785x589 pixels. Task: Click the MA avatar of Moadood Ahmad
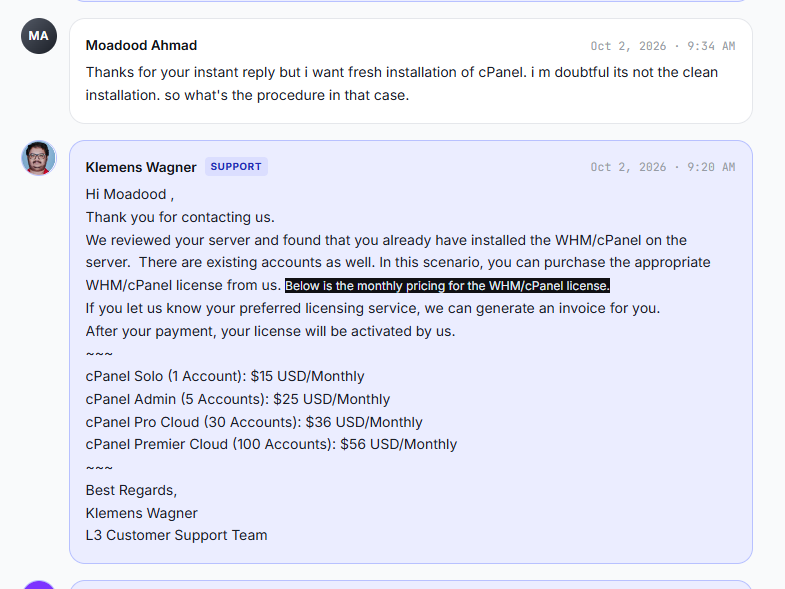click(39, 36)
